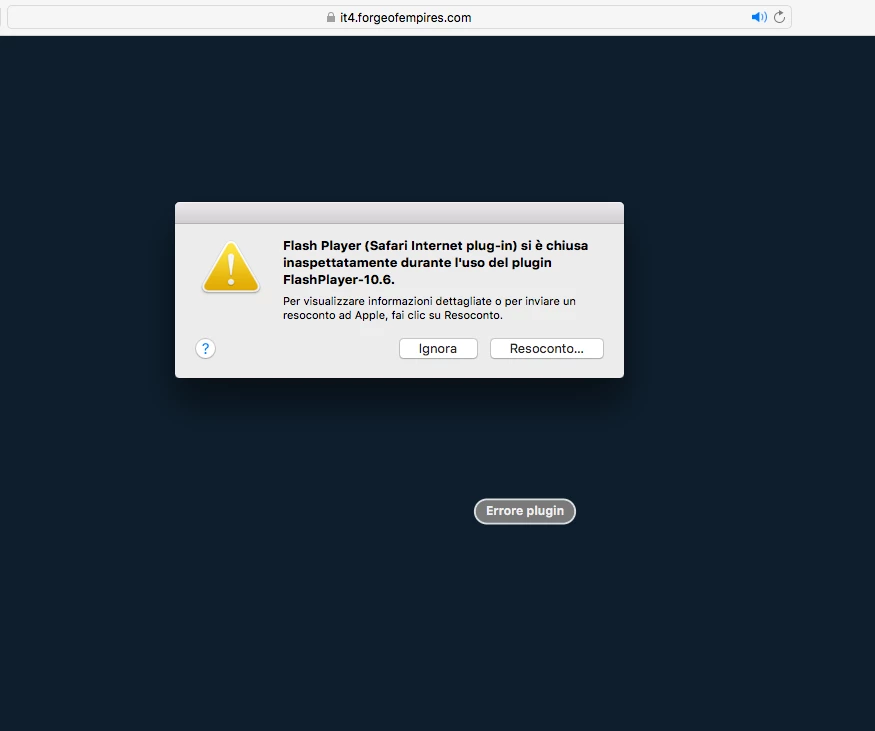The height and width of the screenshot is (731, 875).
Task: Click the 'Per visualizzare informazioni dettagliate' text
Action: point(429,308)
